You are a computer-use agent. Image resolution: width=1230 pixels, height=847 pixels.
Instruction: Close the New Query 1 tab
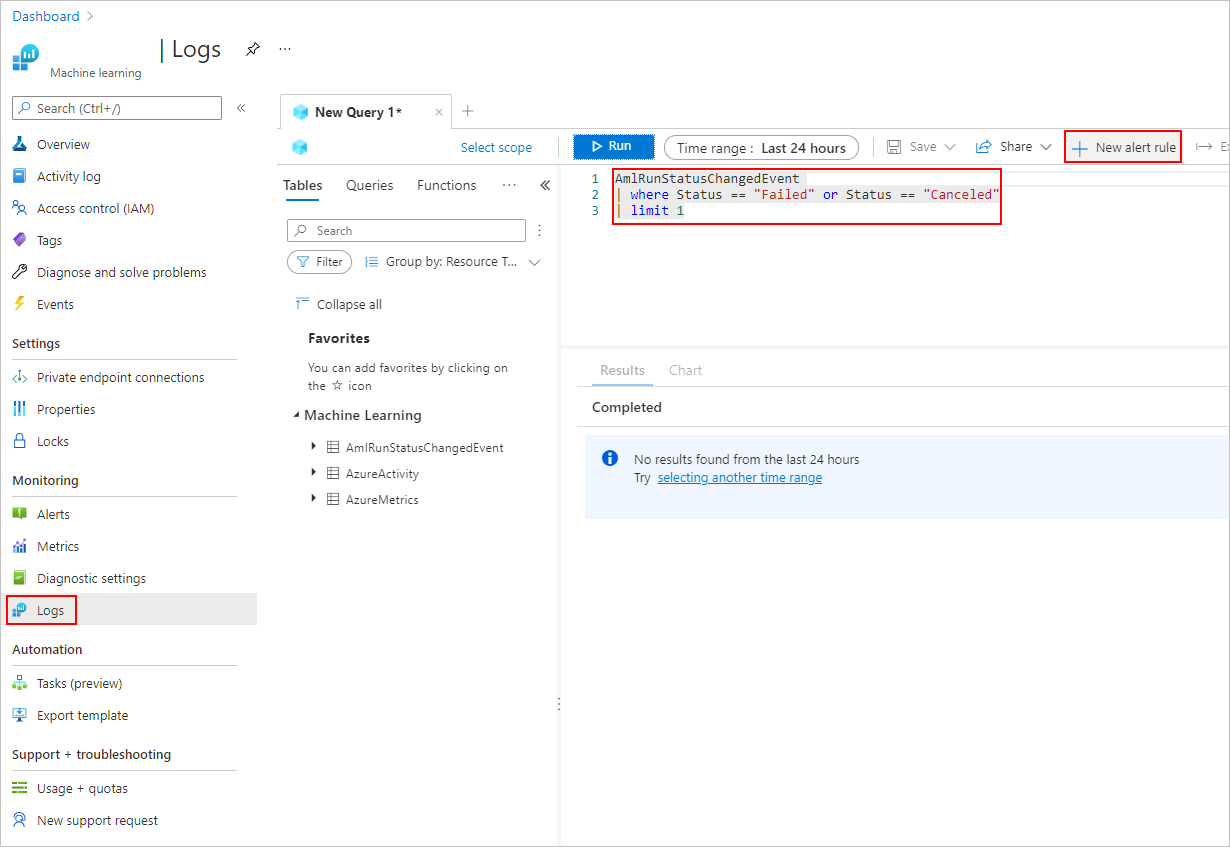438,112
